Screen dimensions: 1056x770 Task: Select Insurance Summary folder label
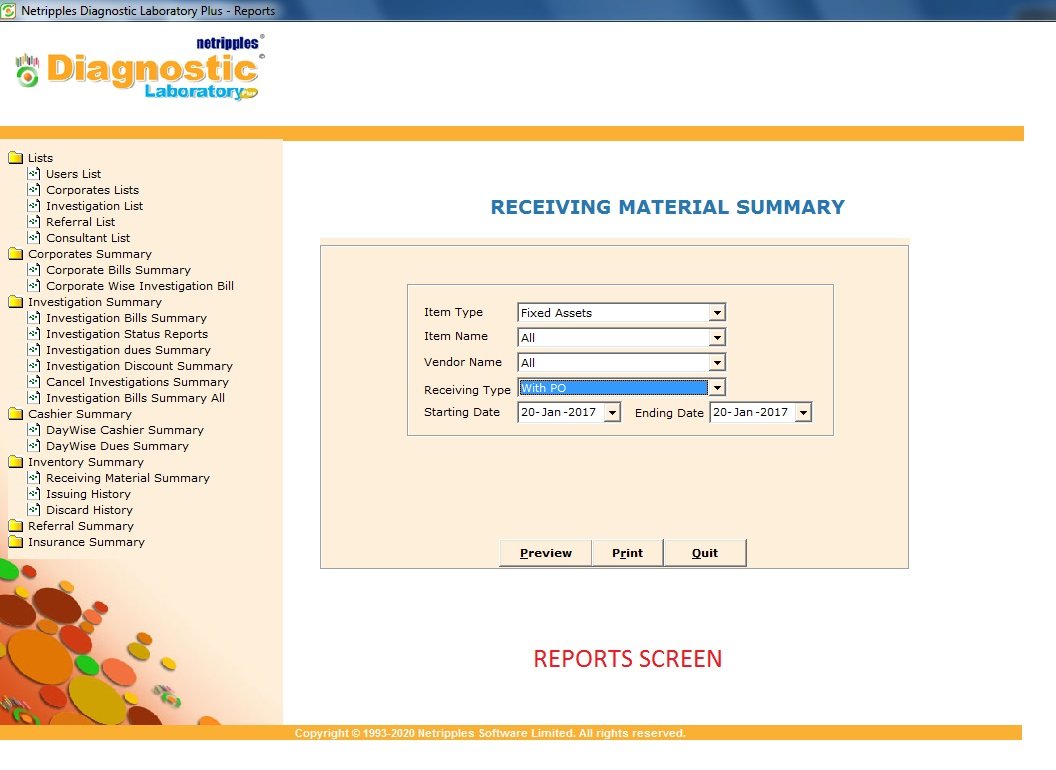click(86, 542)
